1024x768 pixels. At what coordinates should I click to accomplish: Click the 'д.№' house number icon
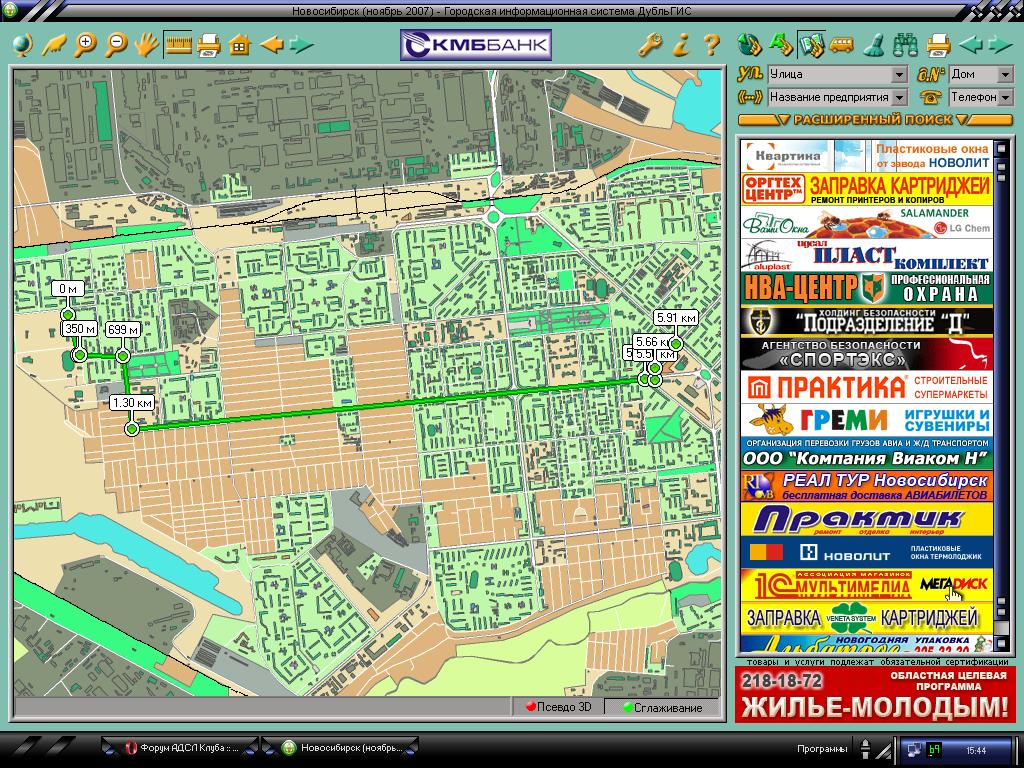(931, 74)
